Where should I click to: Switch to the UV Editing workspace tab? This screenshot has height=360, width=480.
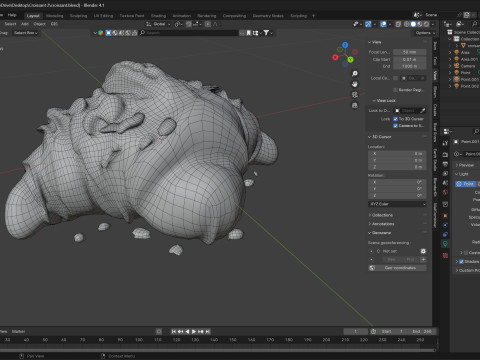(103, 16)
